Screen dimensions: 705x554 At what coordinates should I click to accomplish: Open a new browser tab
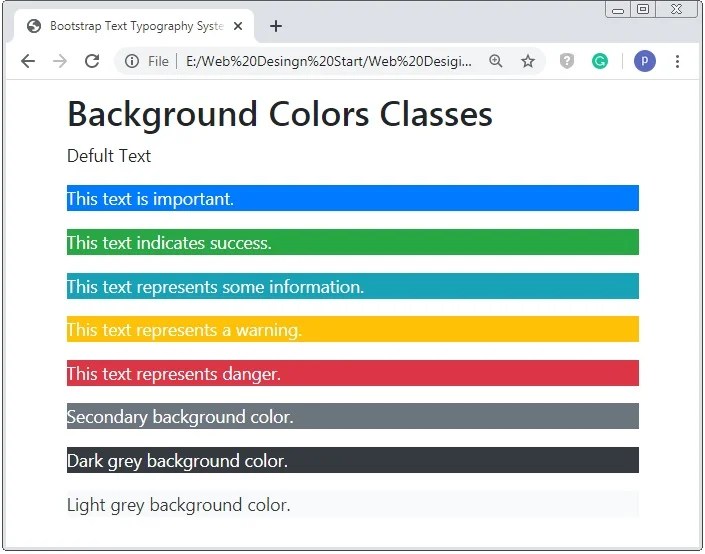coord(276,26)
